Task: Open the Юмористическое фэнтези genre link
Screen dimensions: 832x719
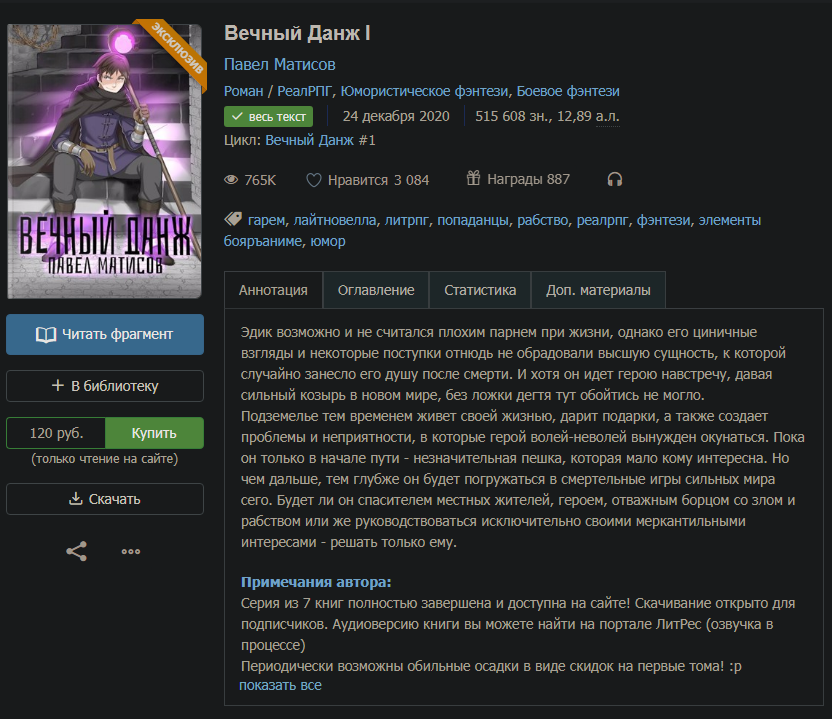Action: tap(424, 91)
